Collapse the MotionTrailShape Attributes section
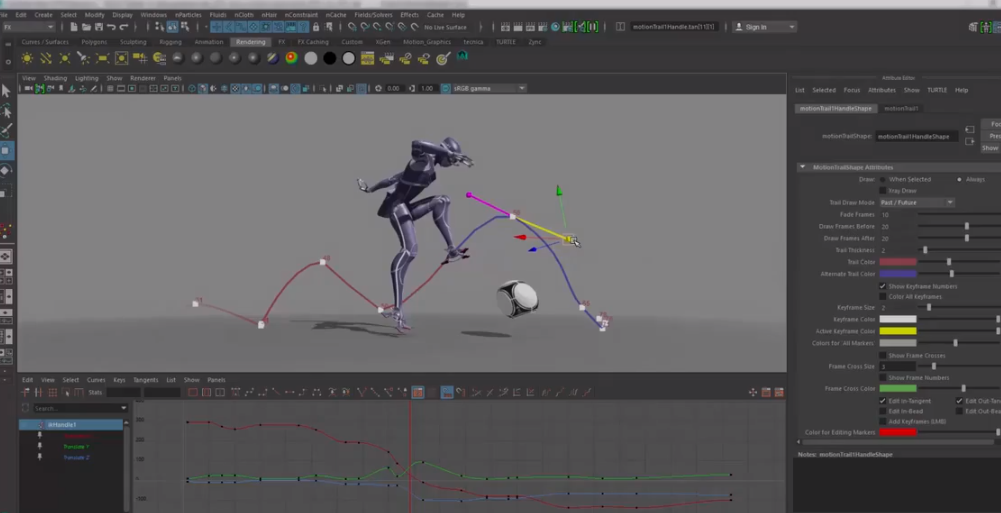 (x=802, y=167)
